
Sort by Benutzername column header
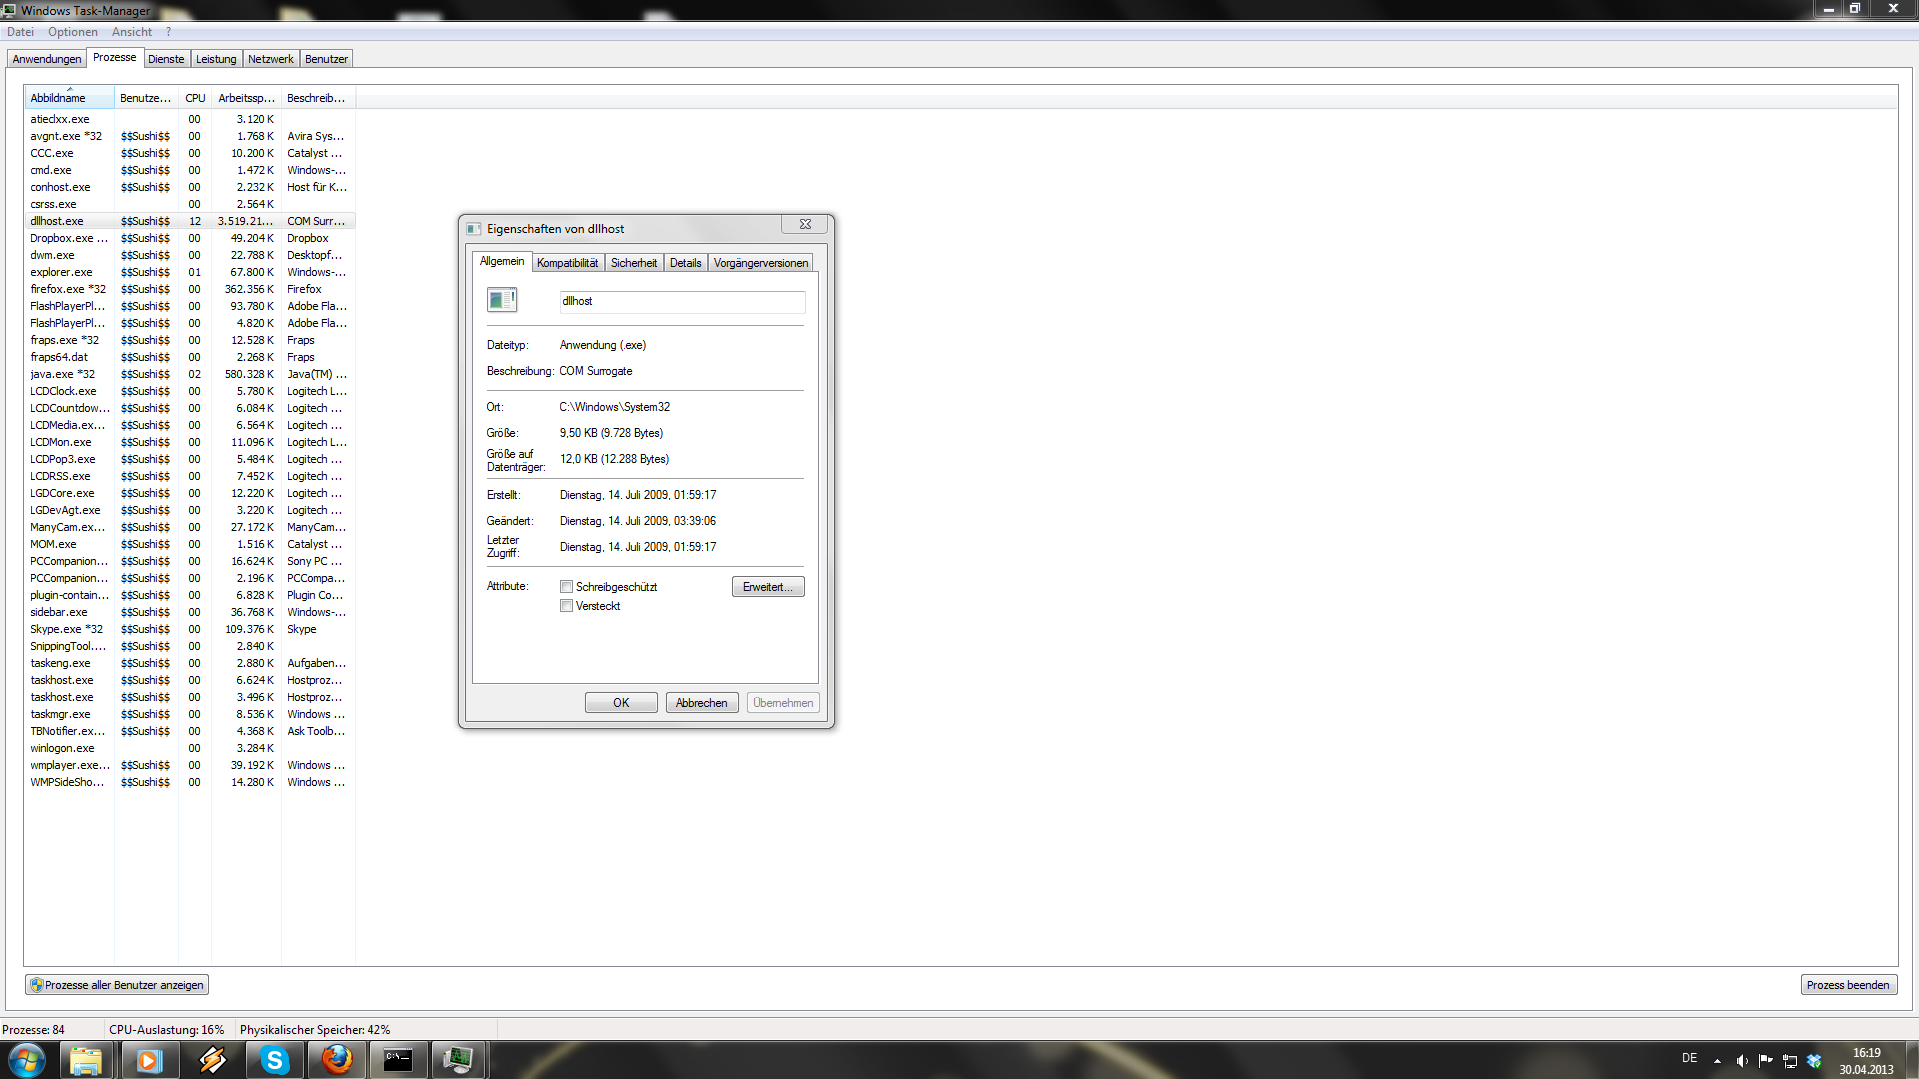coord(146,98)
